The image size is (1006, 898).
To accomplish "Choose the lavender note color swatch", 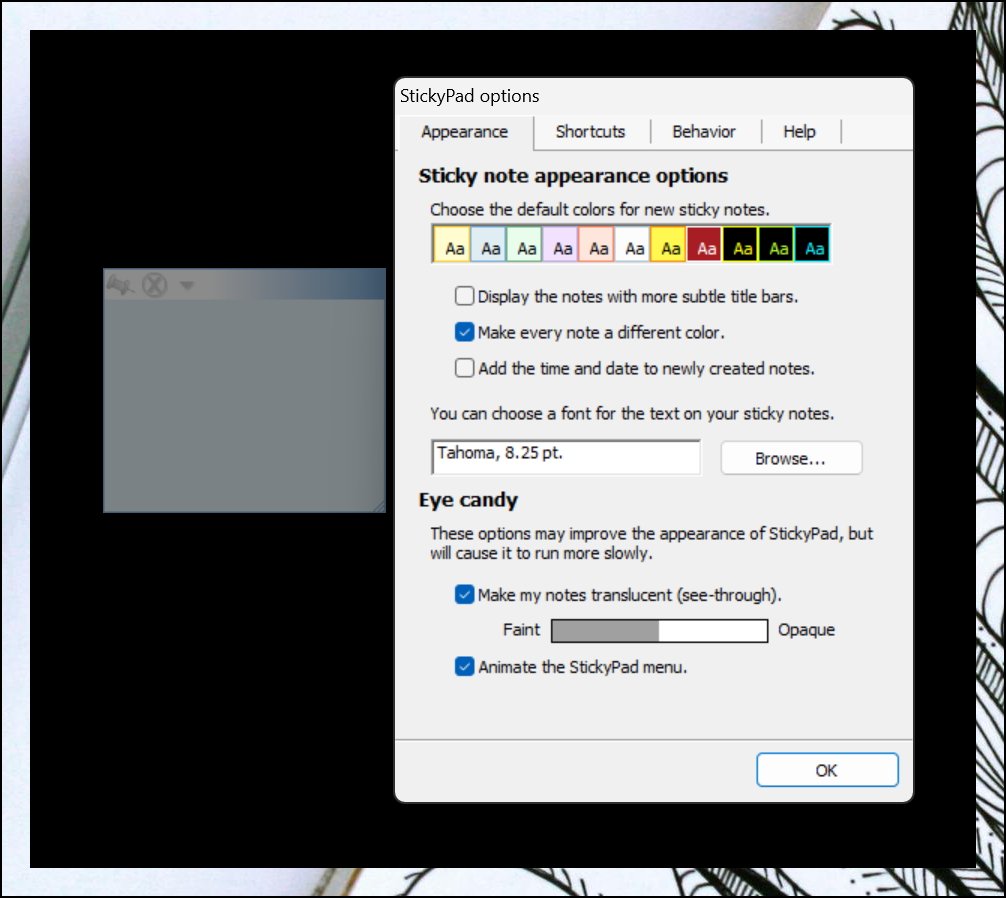I will (560, 244).
